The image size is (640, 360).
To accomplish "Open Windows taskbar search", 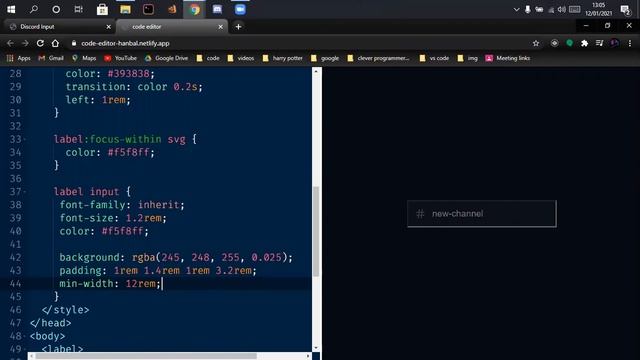I will [x=34, y=9].
